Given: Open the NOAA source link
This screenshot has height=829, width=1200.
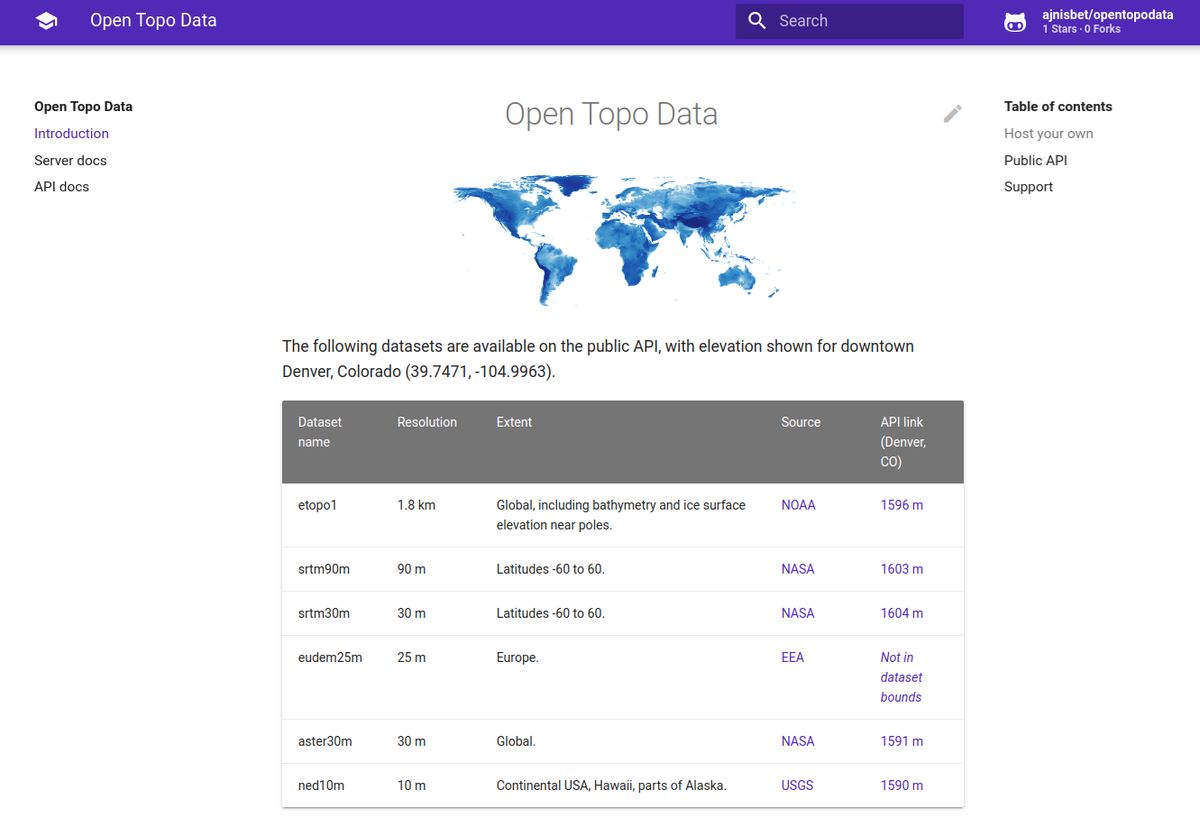Looking at the screenshot, I should (x=798, y=505).
